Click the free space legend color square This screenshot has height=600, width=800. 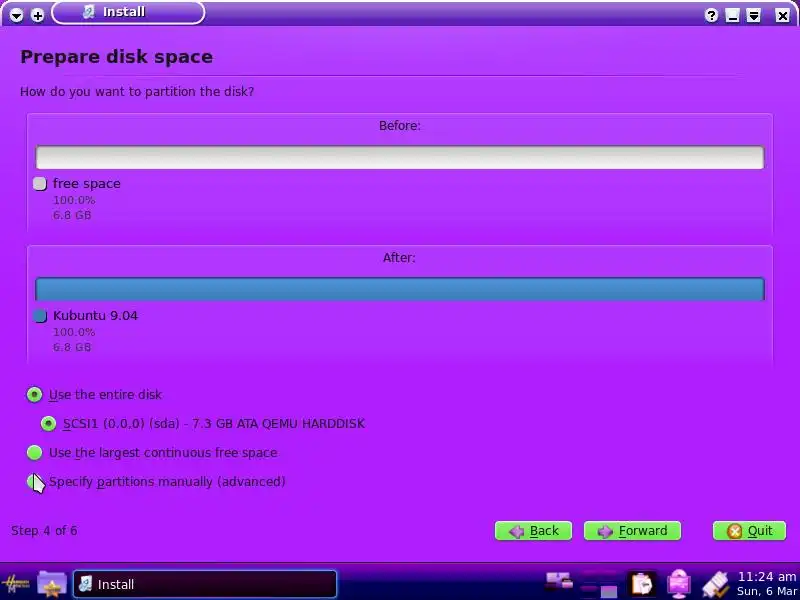[x=40, y=184]
